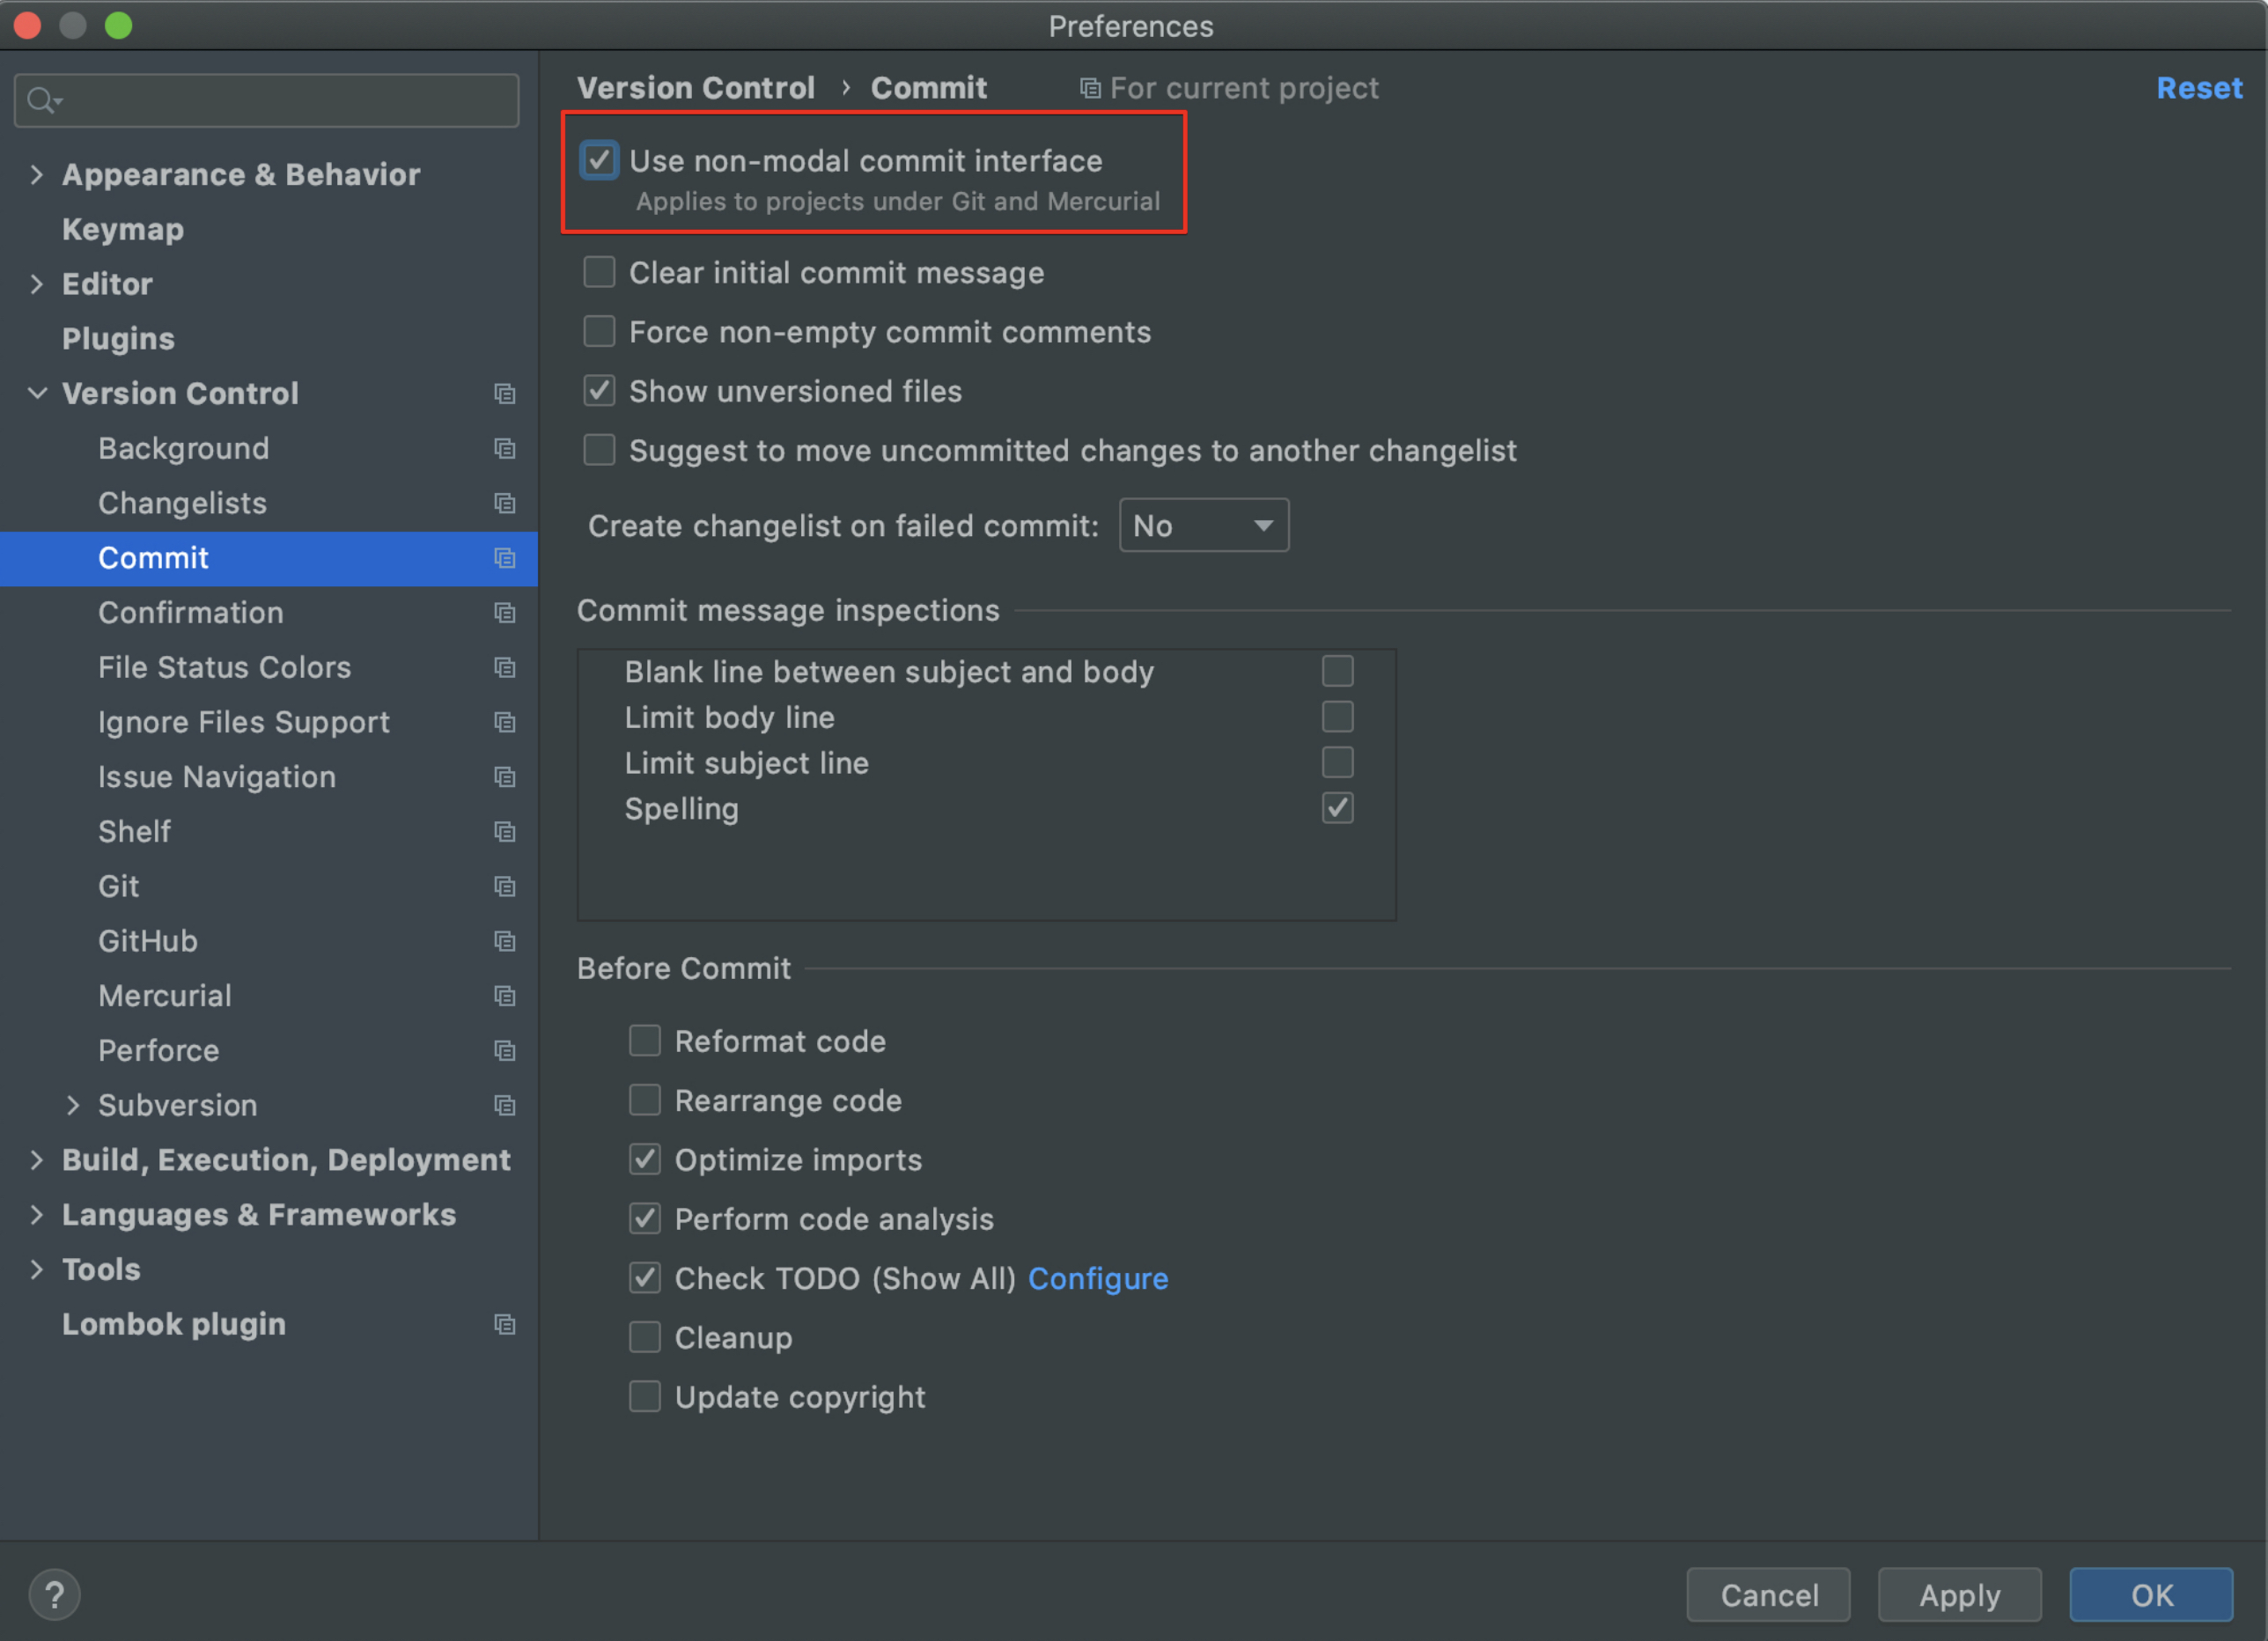Click the project-level icon beside Version Control
This screenshot has width=2268, height=1641.
(x=505, y=394)
